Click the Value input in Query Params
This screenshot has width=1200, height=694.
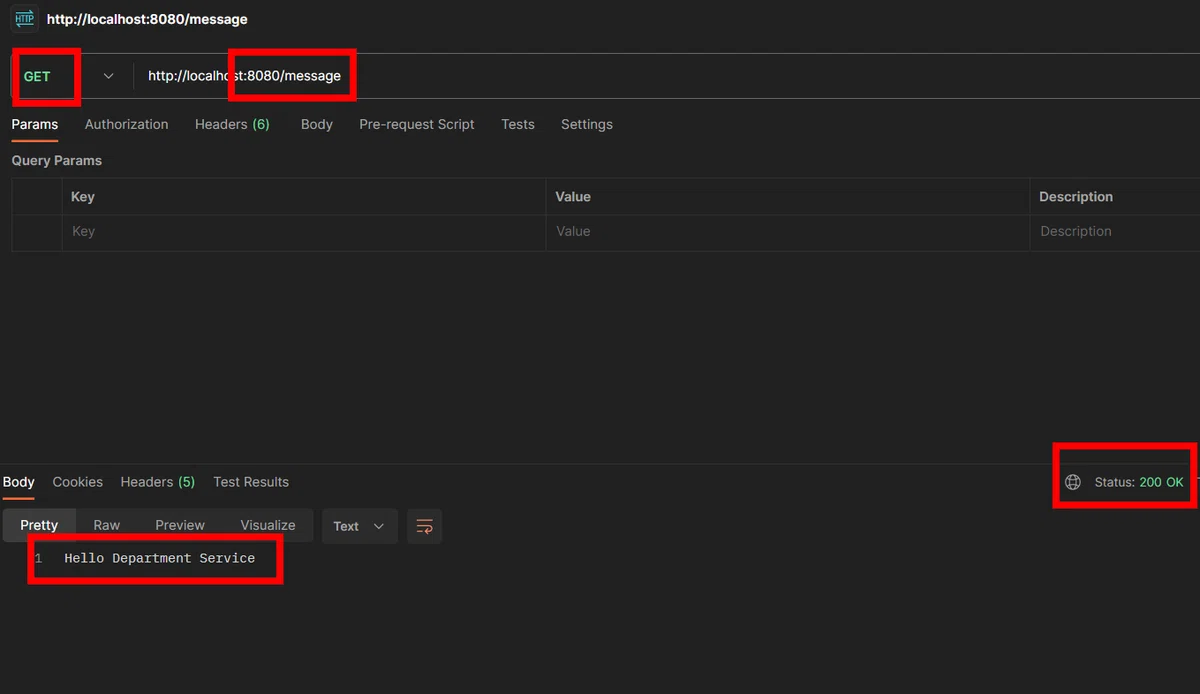(x=787, y=231)
